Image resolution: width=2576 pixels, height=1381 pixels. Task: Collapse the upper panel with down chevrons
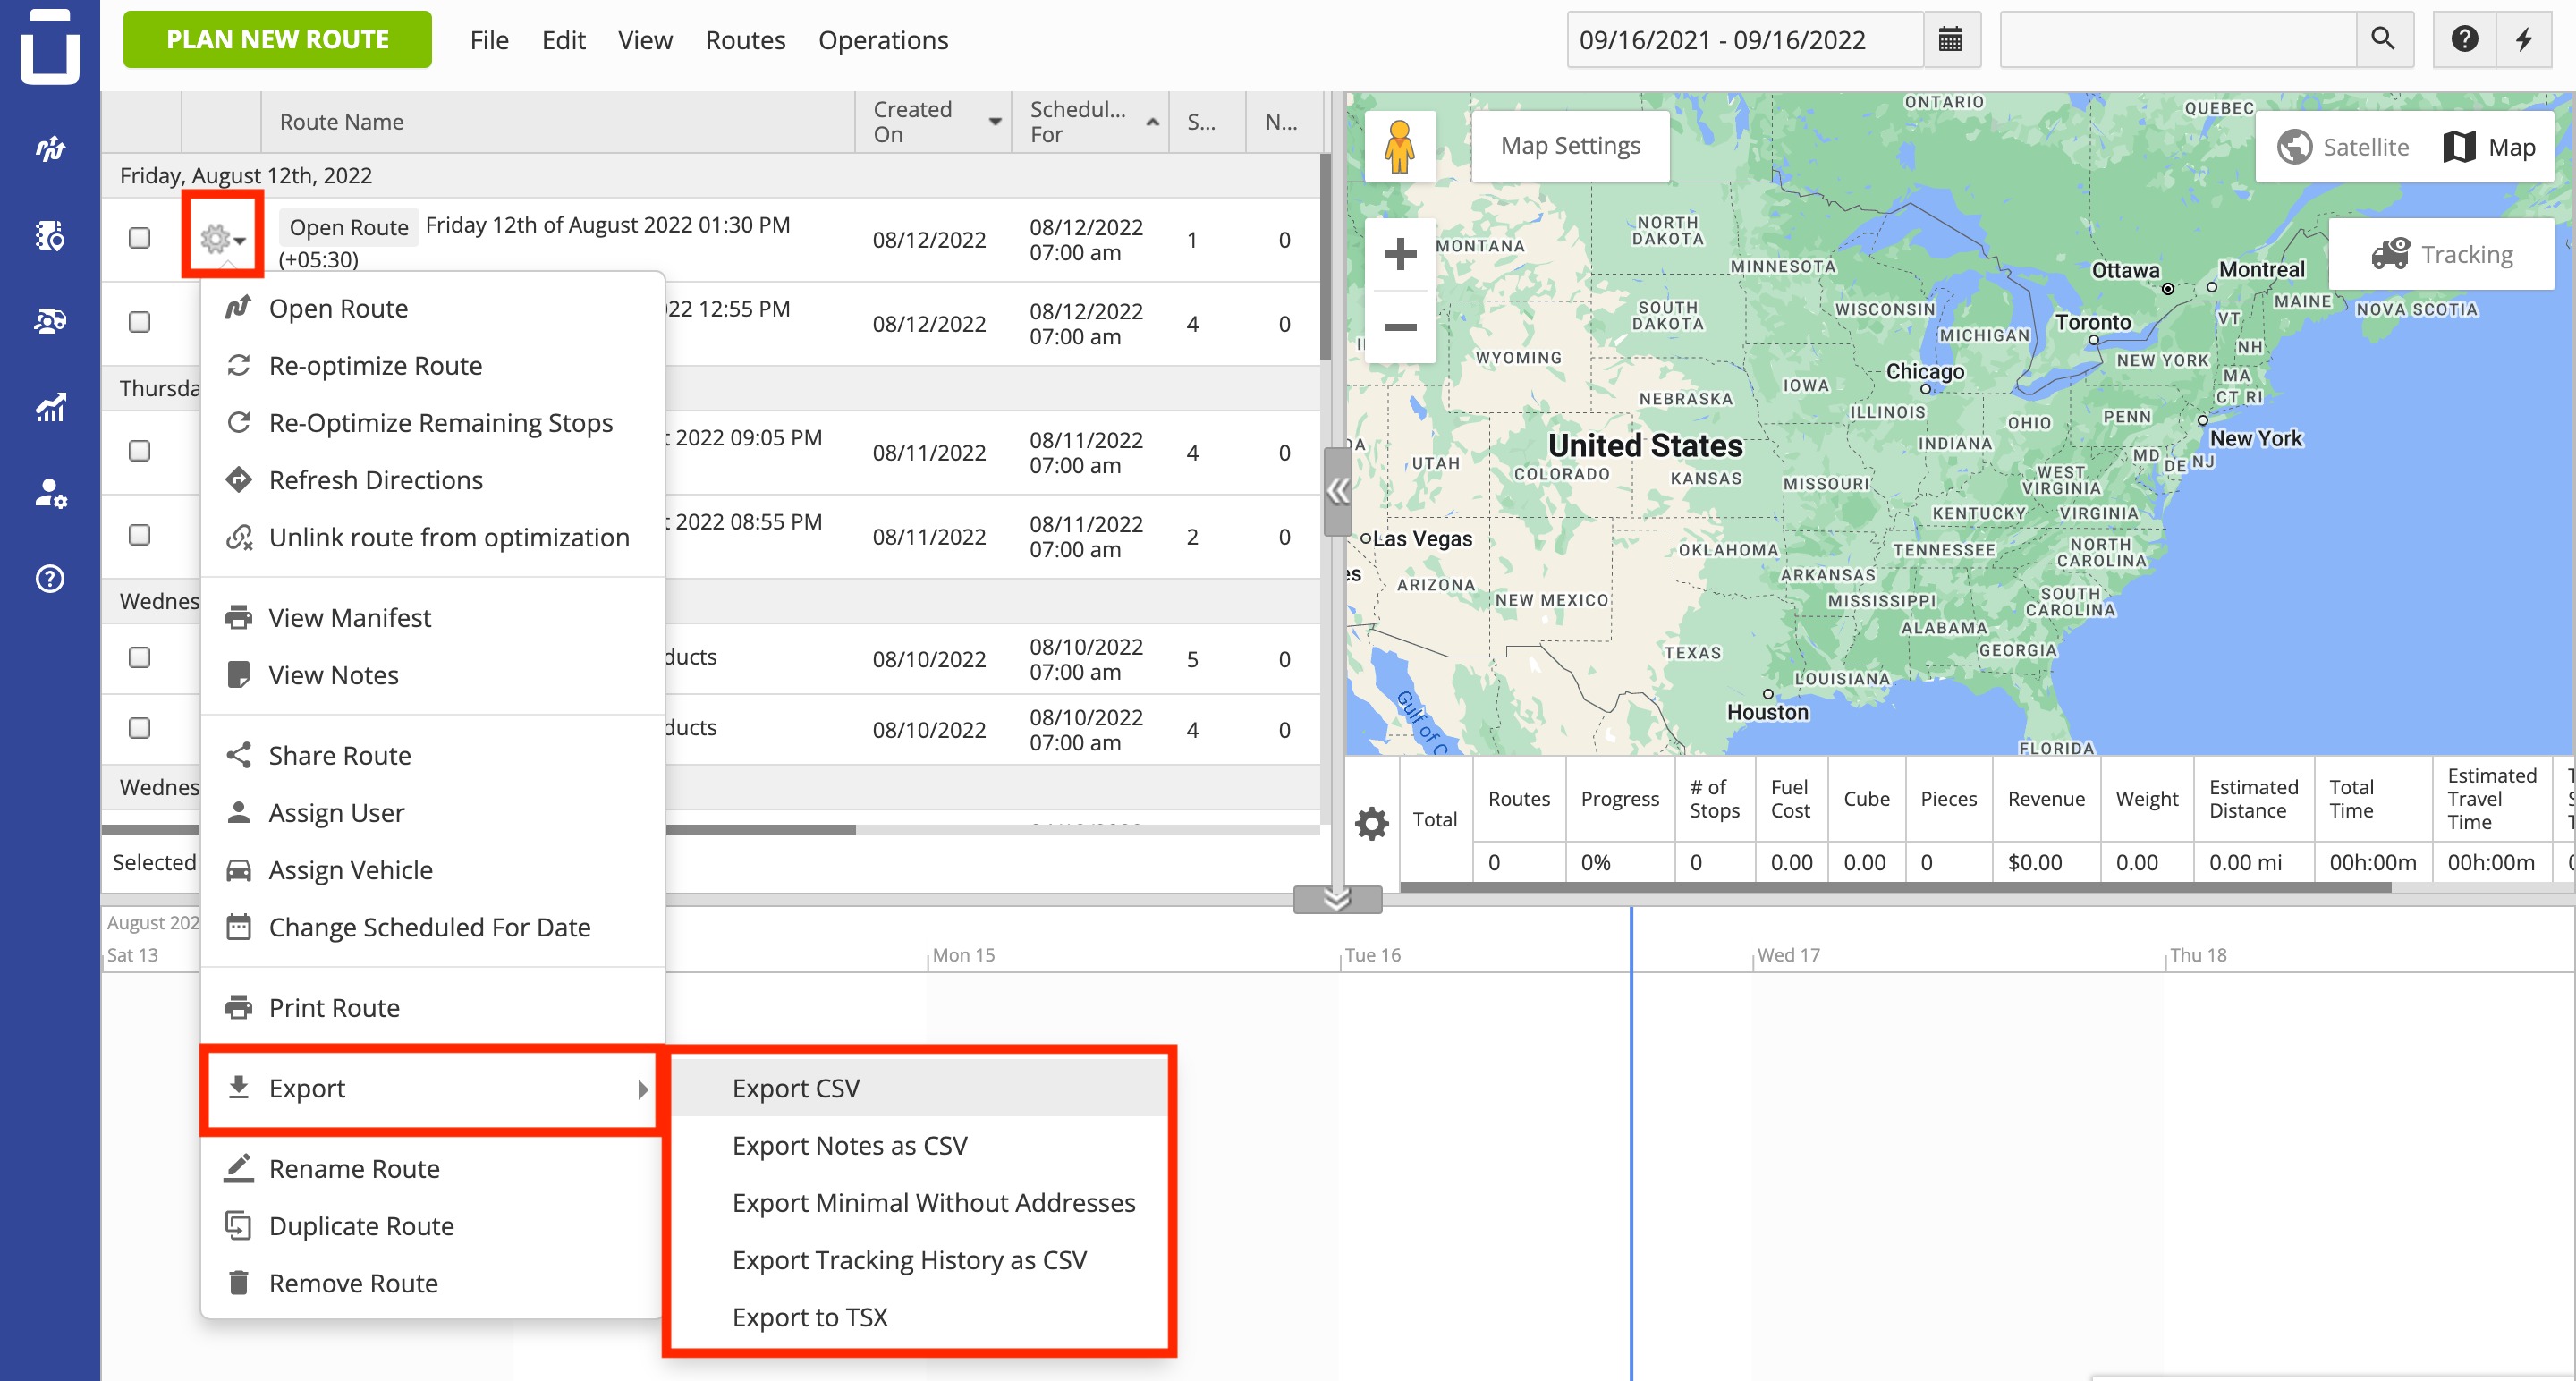tap(1337, 900)
